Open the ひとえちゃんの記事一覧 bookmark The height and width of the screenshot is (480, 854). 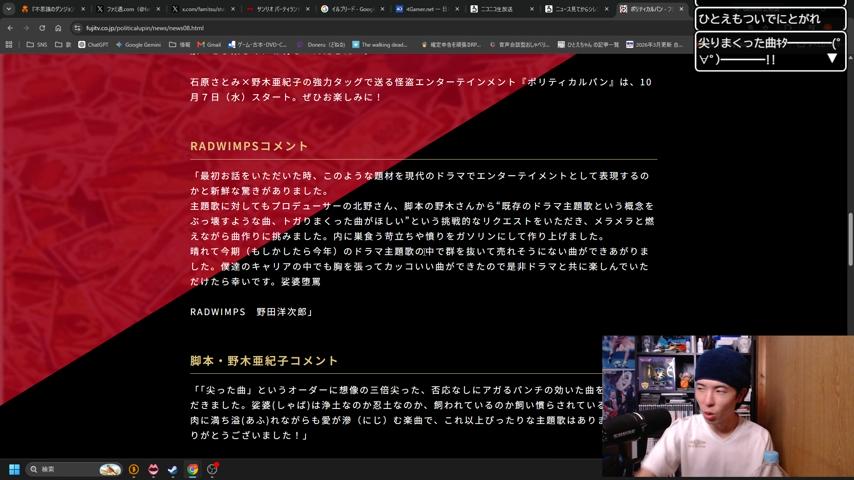pyautogui.click(x=588, y=45)
